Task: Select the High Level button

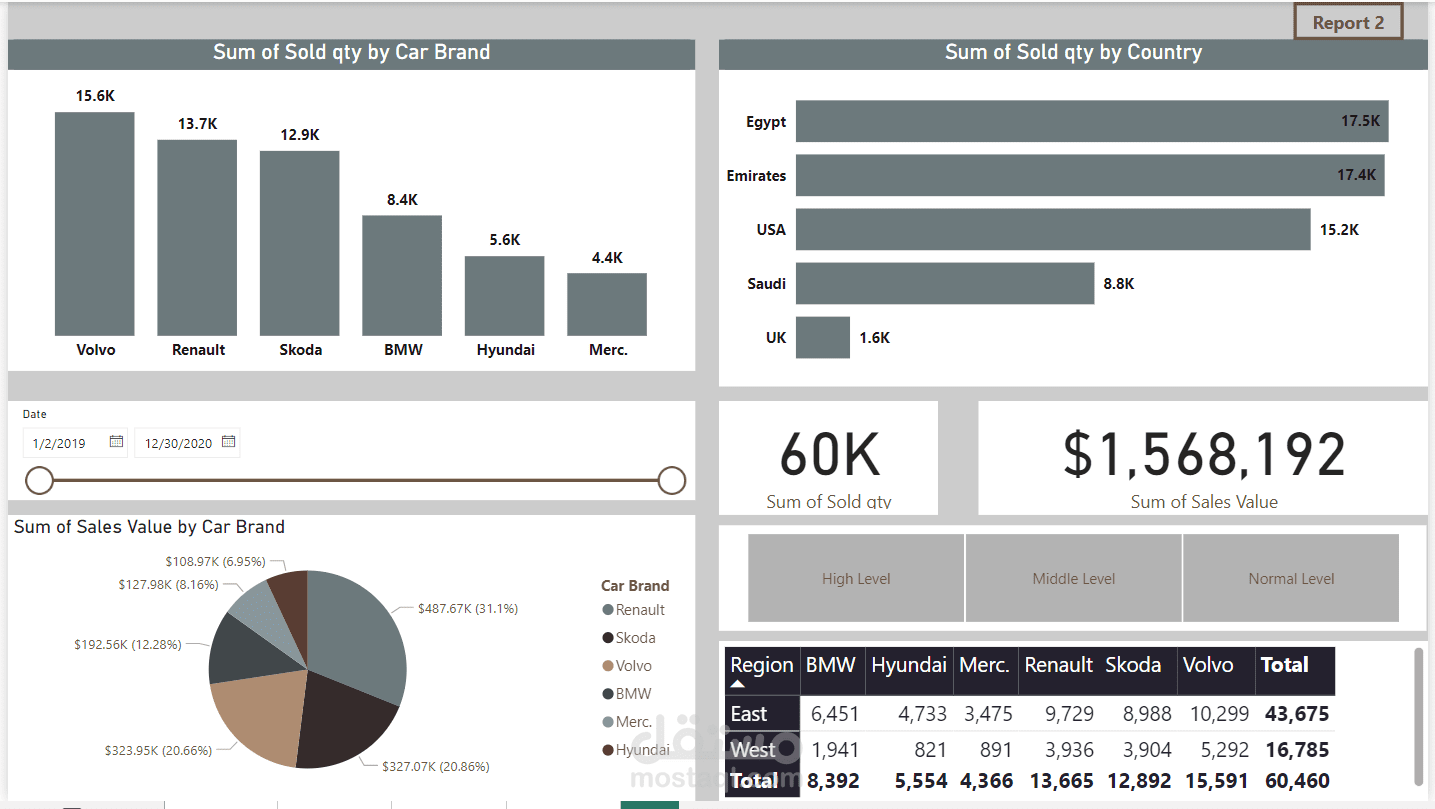Action: click(x=856, y=578)
